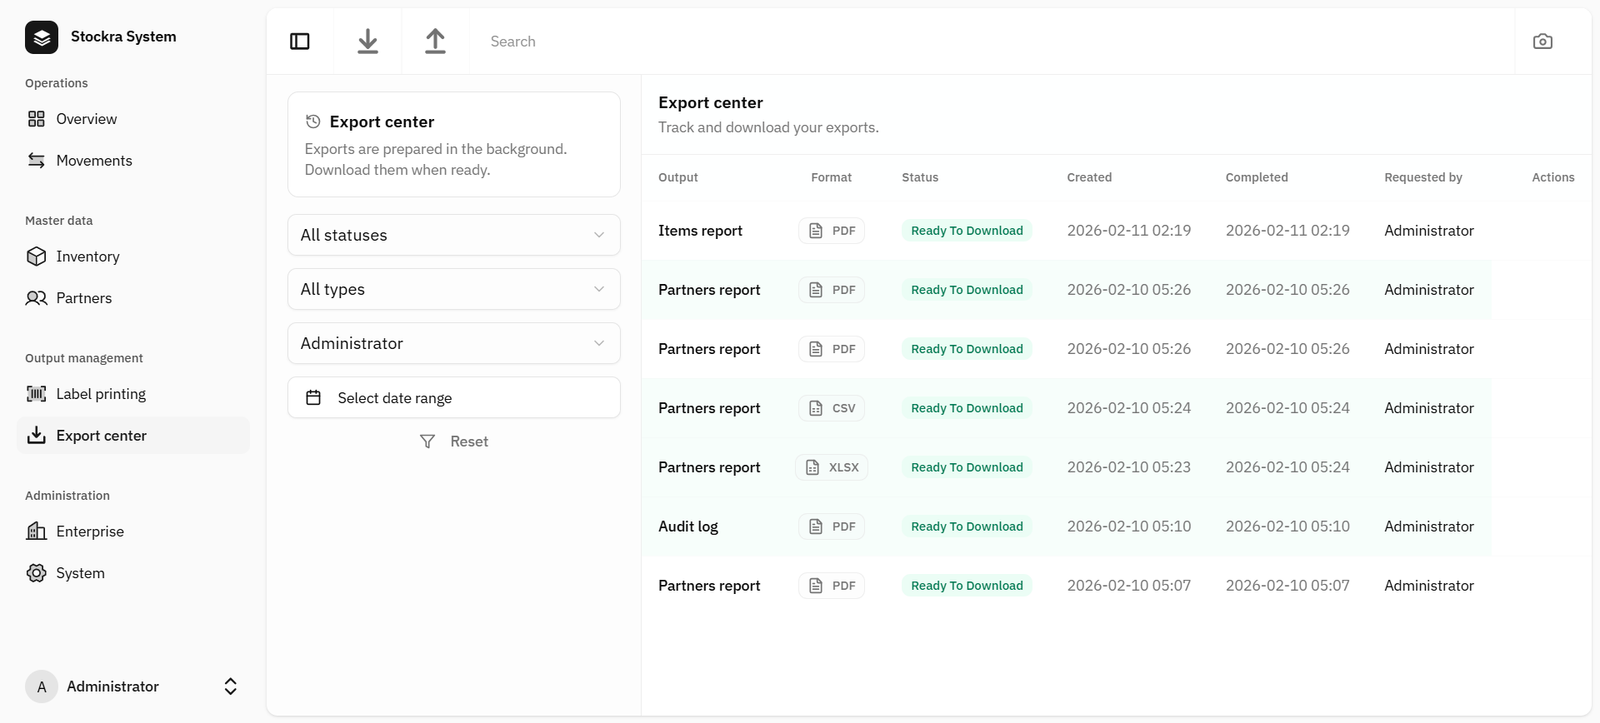Open the All statuses dropdown

pos(453,235)
